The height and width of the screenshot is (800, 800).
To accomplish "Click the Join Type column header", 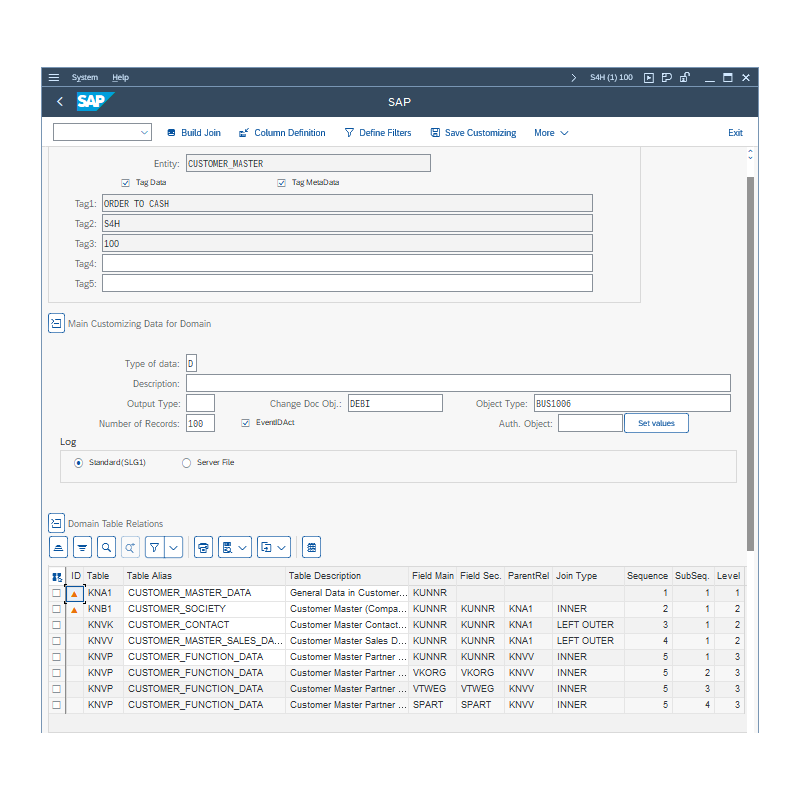I will 588,576.
